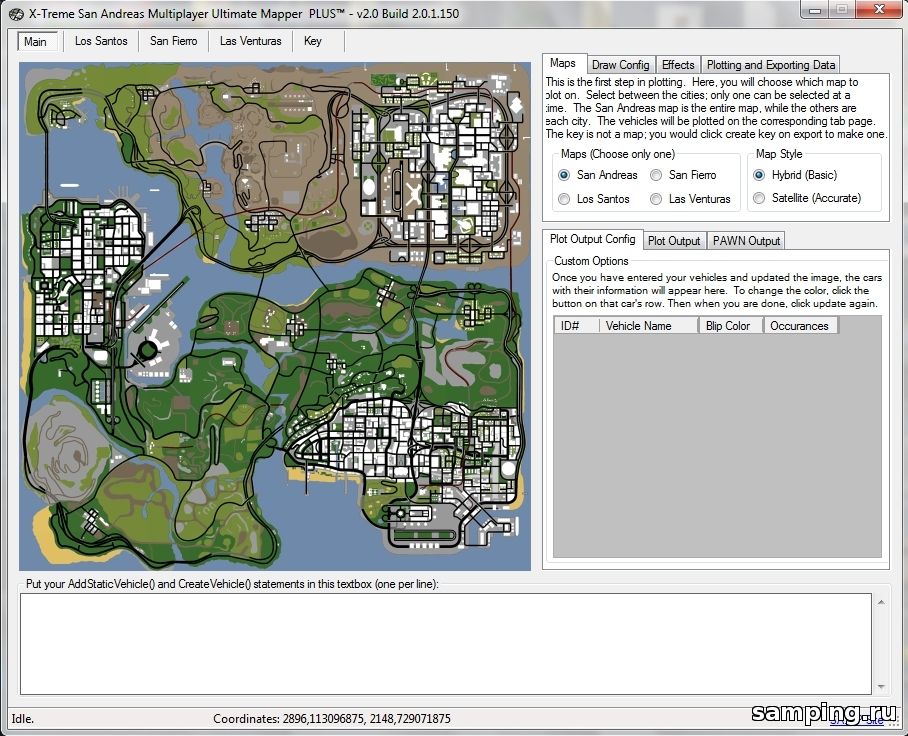This screenshot has height=736, width=908.
Task: Switch to the Plot Output tab
Action: coord(674,241)
